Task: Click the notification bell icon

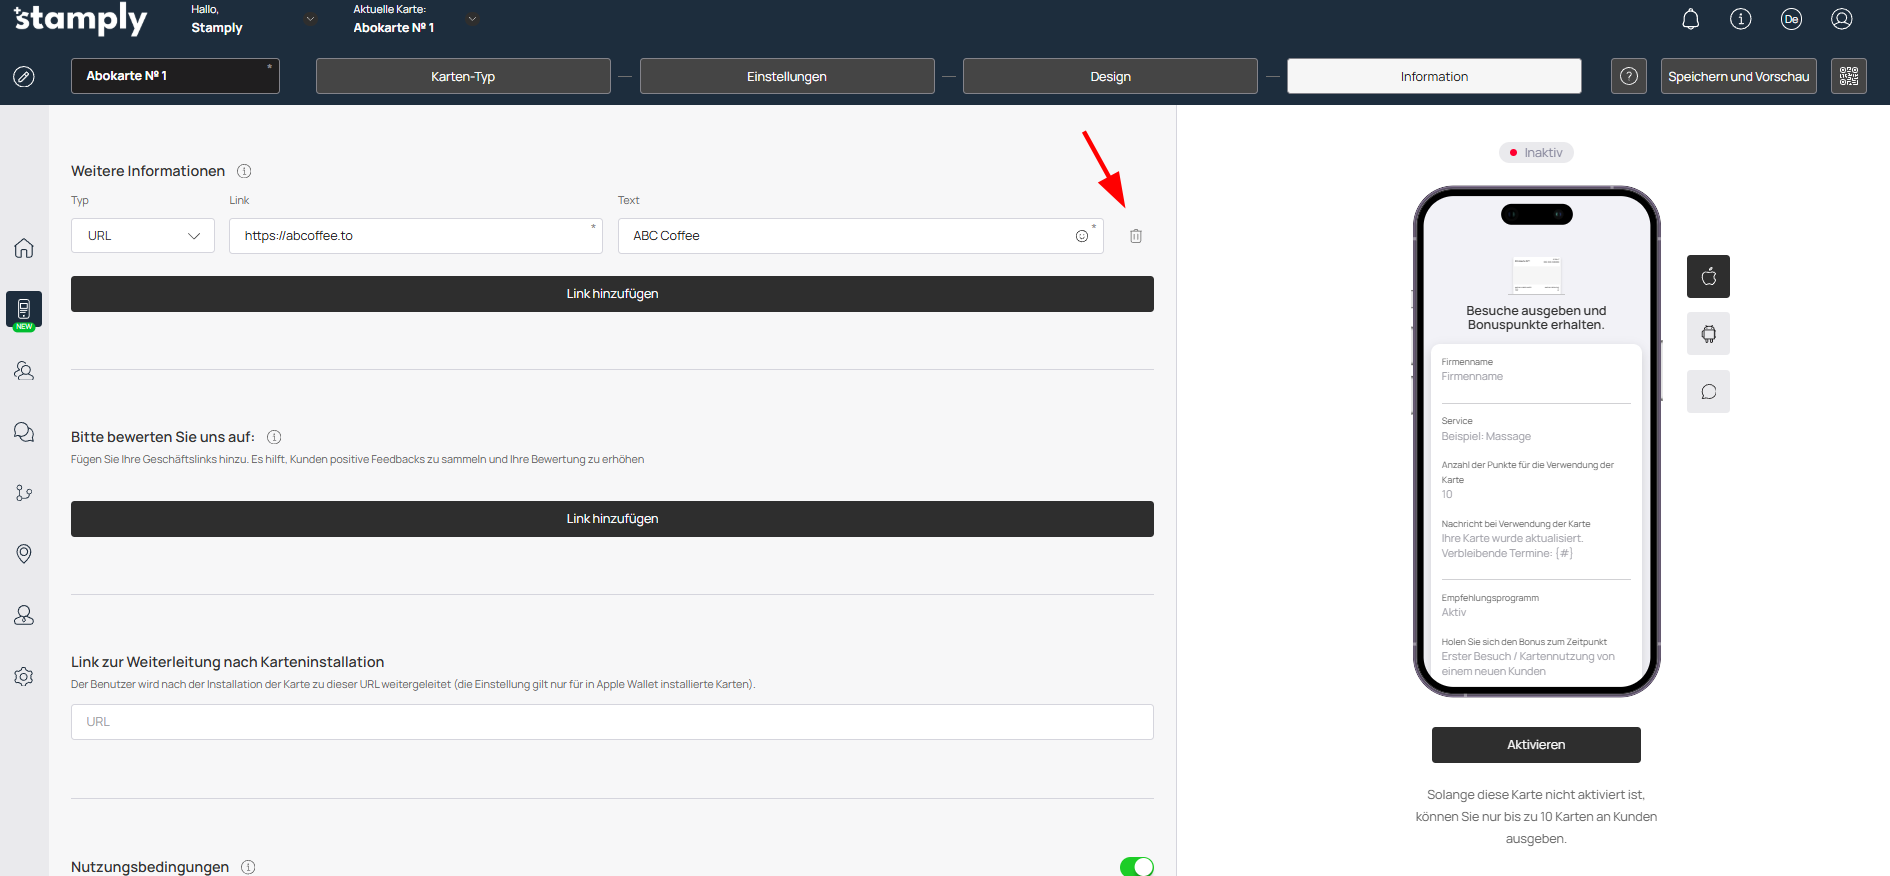Action: [1690, 19]
